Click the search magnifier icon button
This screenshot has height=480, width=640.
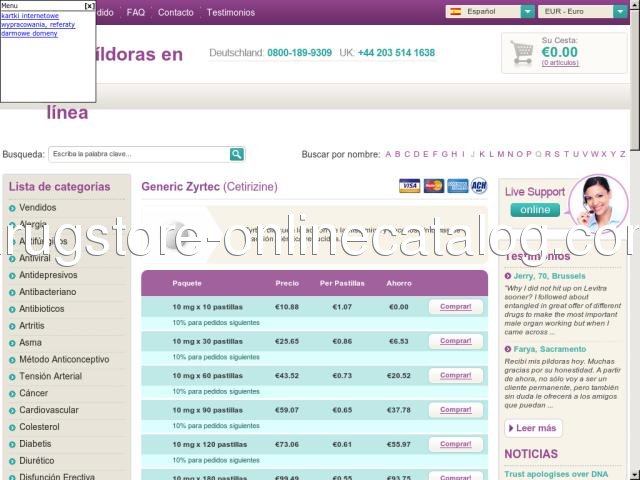237,154
